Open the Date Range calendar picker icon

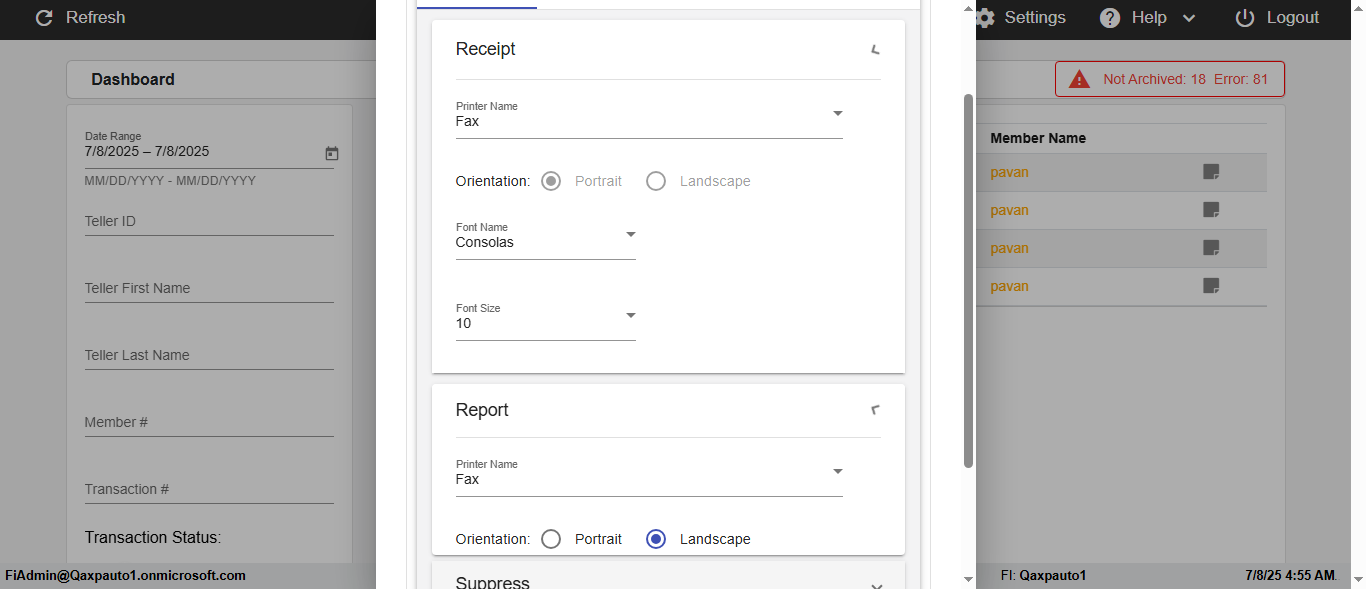click(332, 153)
